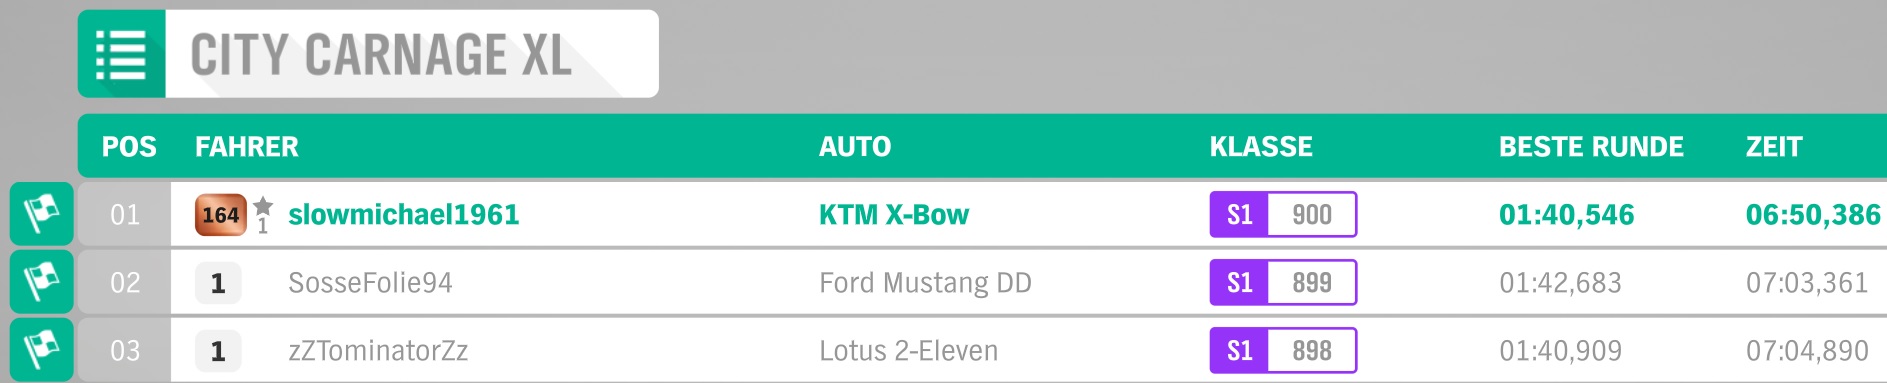The height and width of the screenshot is (383, 1887).
Task: Select the S1 900 class badge
Action: pos(1283,215)
